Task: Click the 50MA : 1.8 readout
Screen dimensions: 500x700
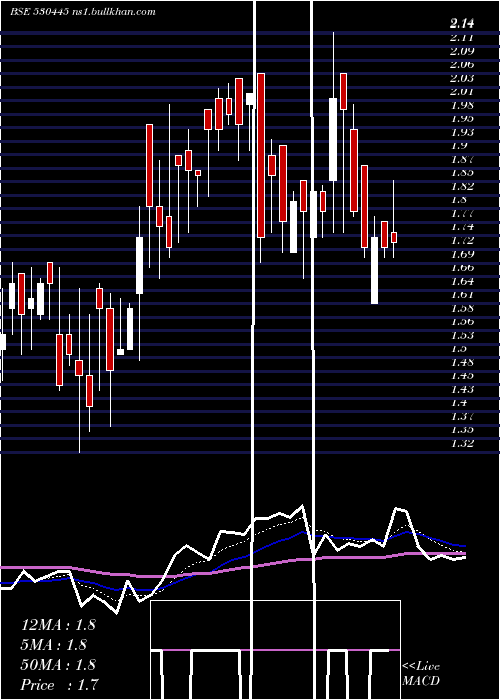Action: tap(58, 664)
